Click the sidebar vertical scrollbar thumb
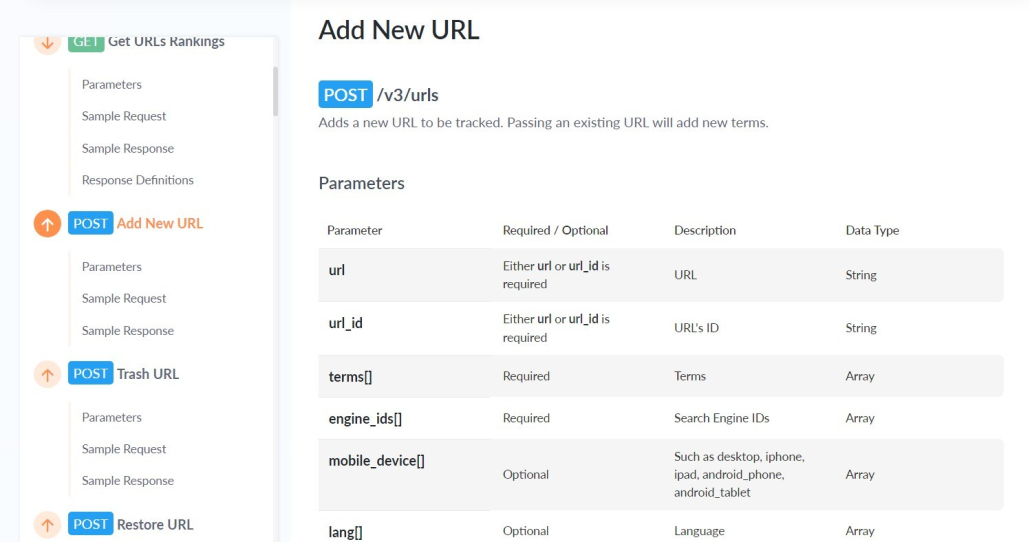This screenshot has height=542, width=1030. coord(275,91)
